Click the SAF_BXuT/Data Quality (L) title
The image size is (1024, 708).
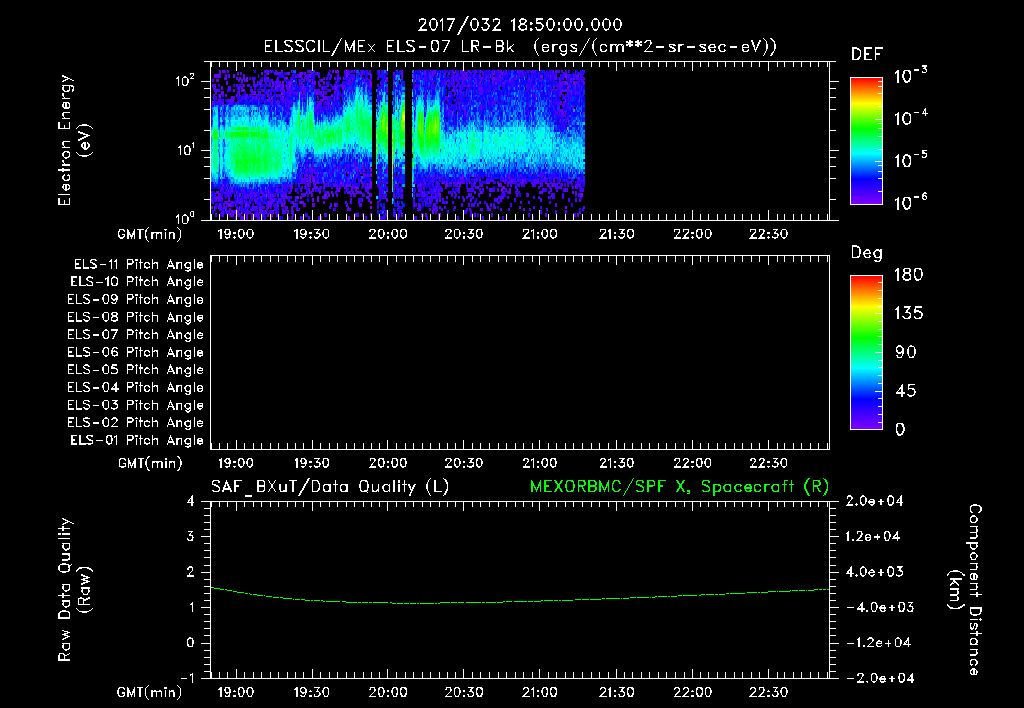click(x=330, y=487)
